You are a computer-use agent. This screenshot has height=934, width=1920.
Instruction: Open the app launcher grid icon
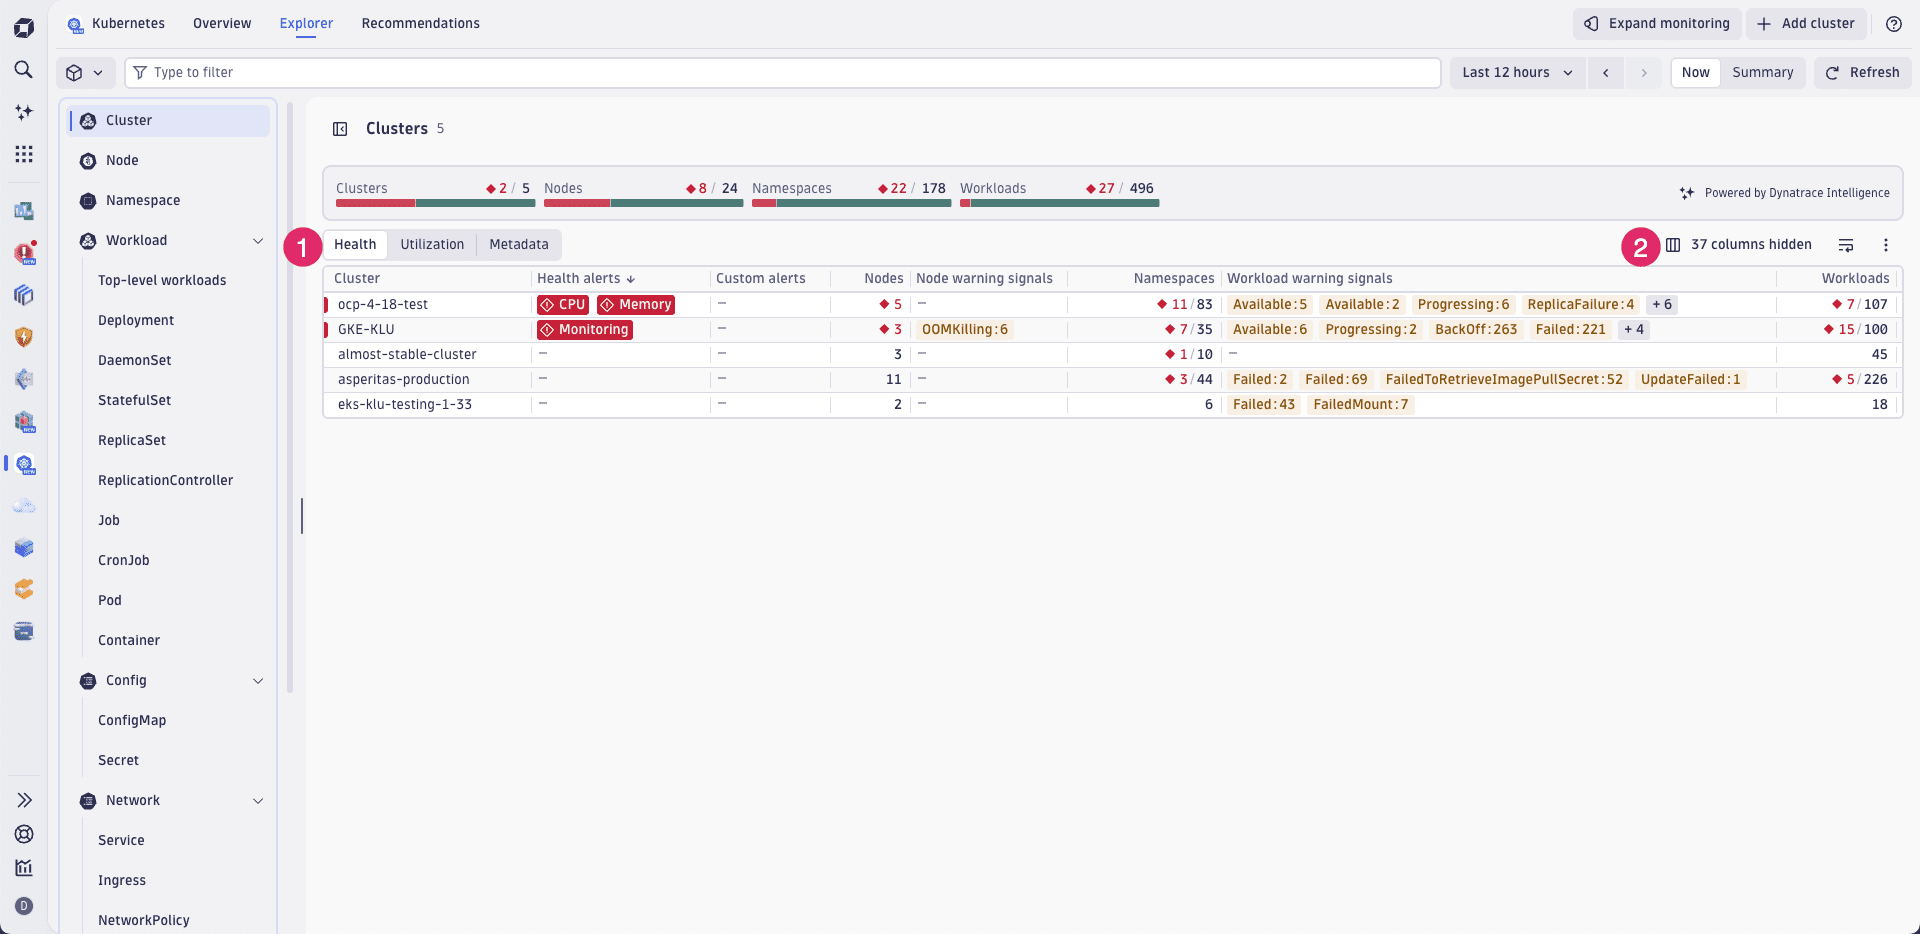24,154
